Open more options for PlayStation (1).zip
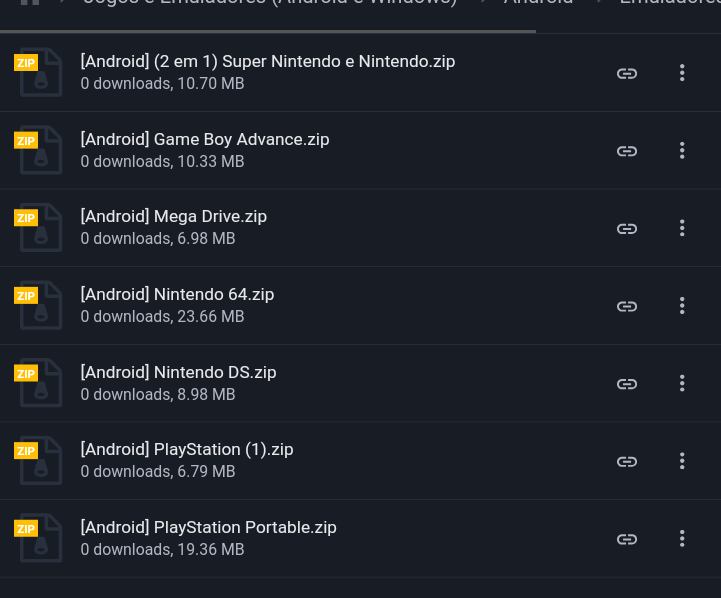 682,461
